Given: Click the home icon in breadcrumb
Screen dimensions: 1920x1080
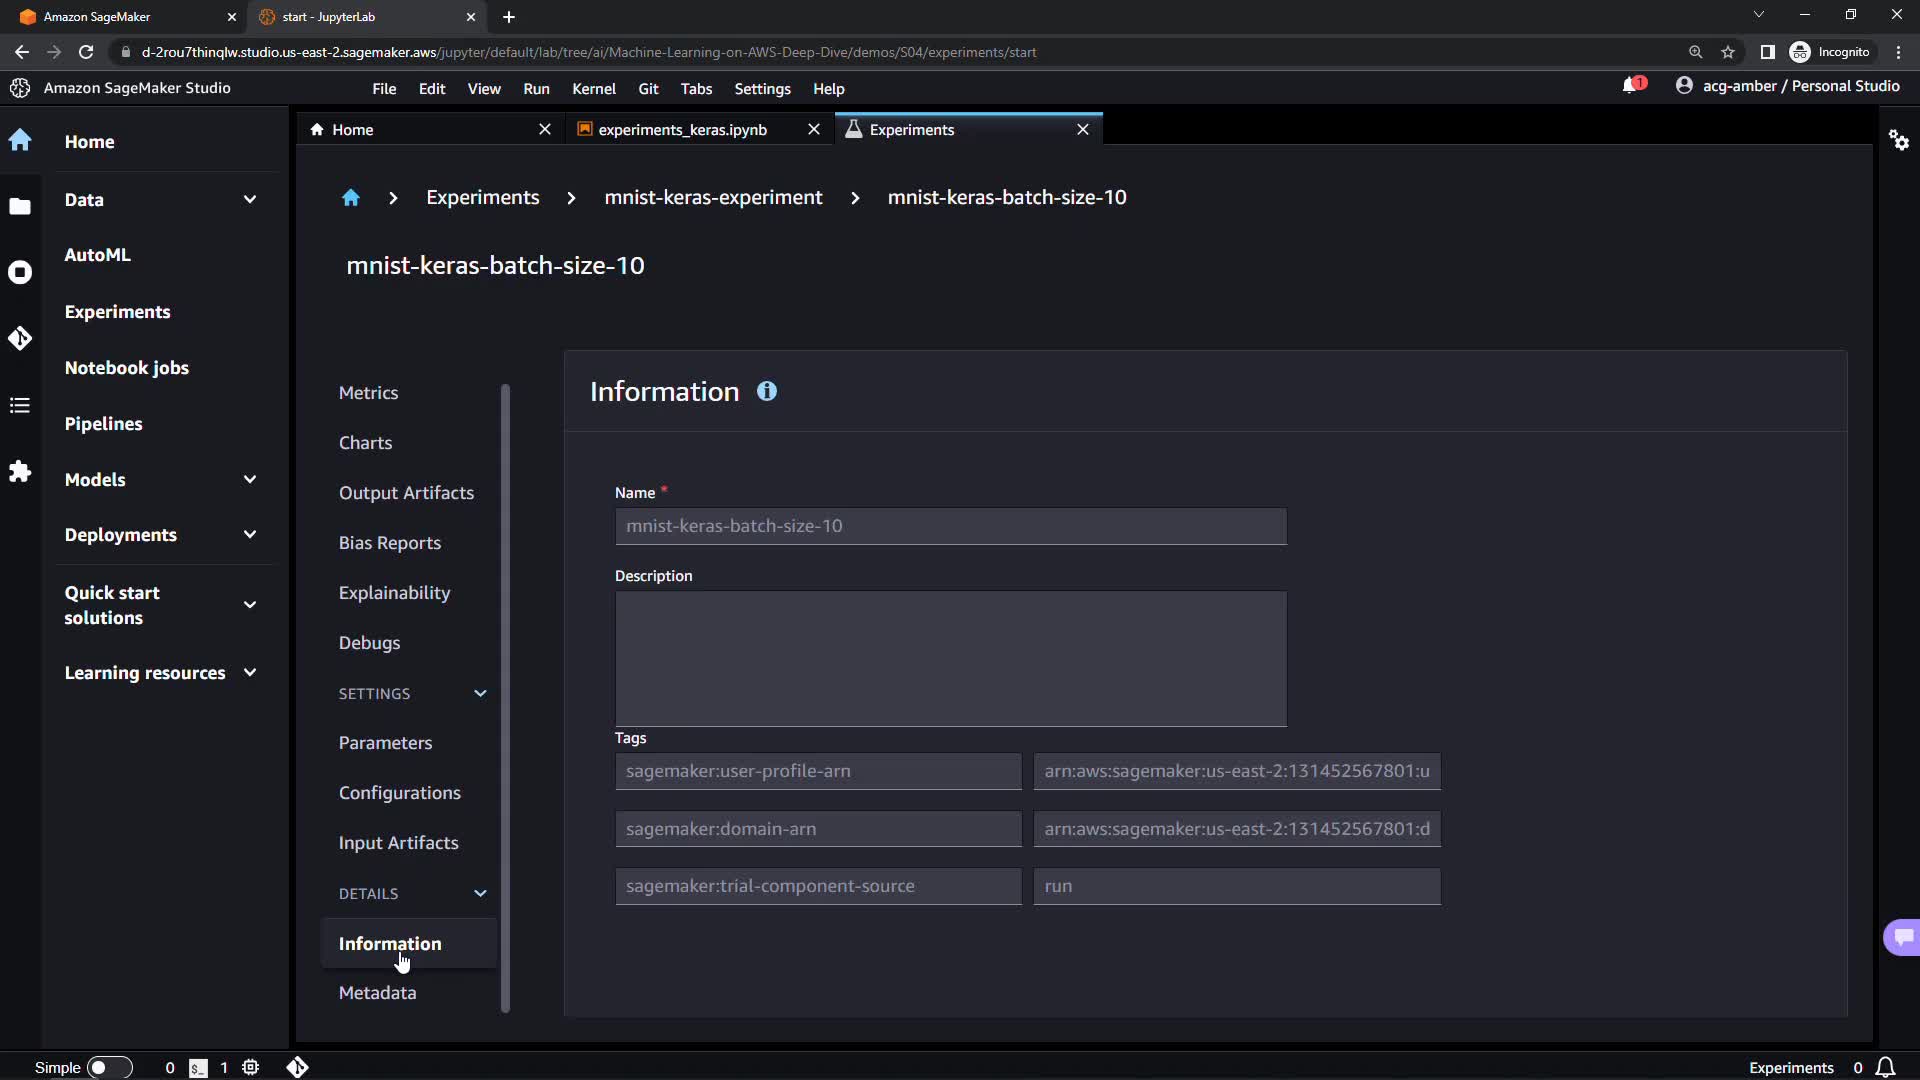Looking at the screenshot, I should (350, 198).
